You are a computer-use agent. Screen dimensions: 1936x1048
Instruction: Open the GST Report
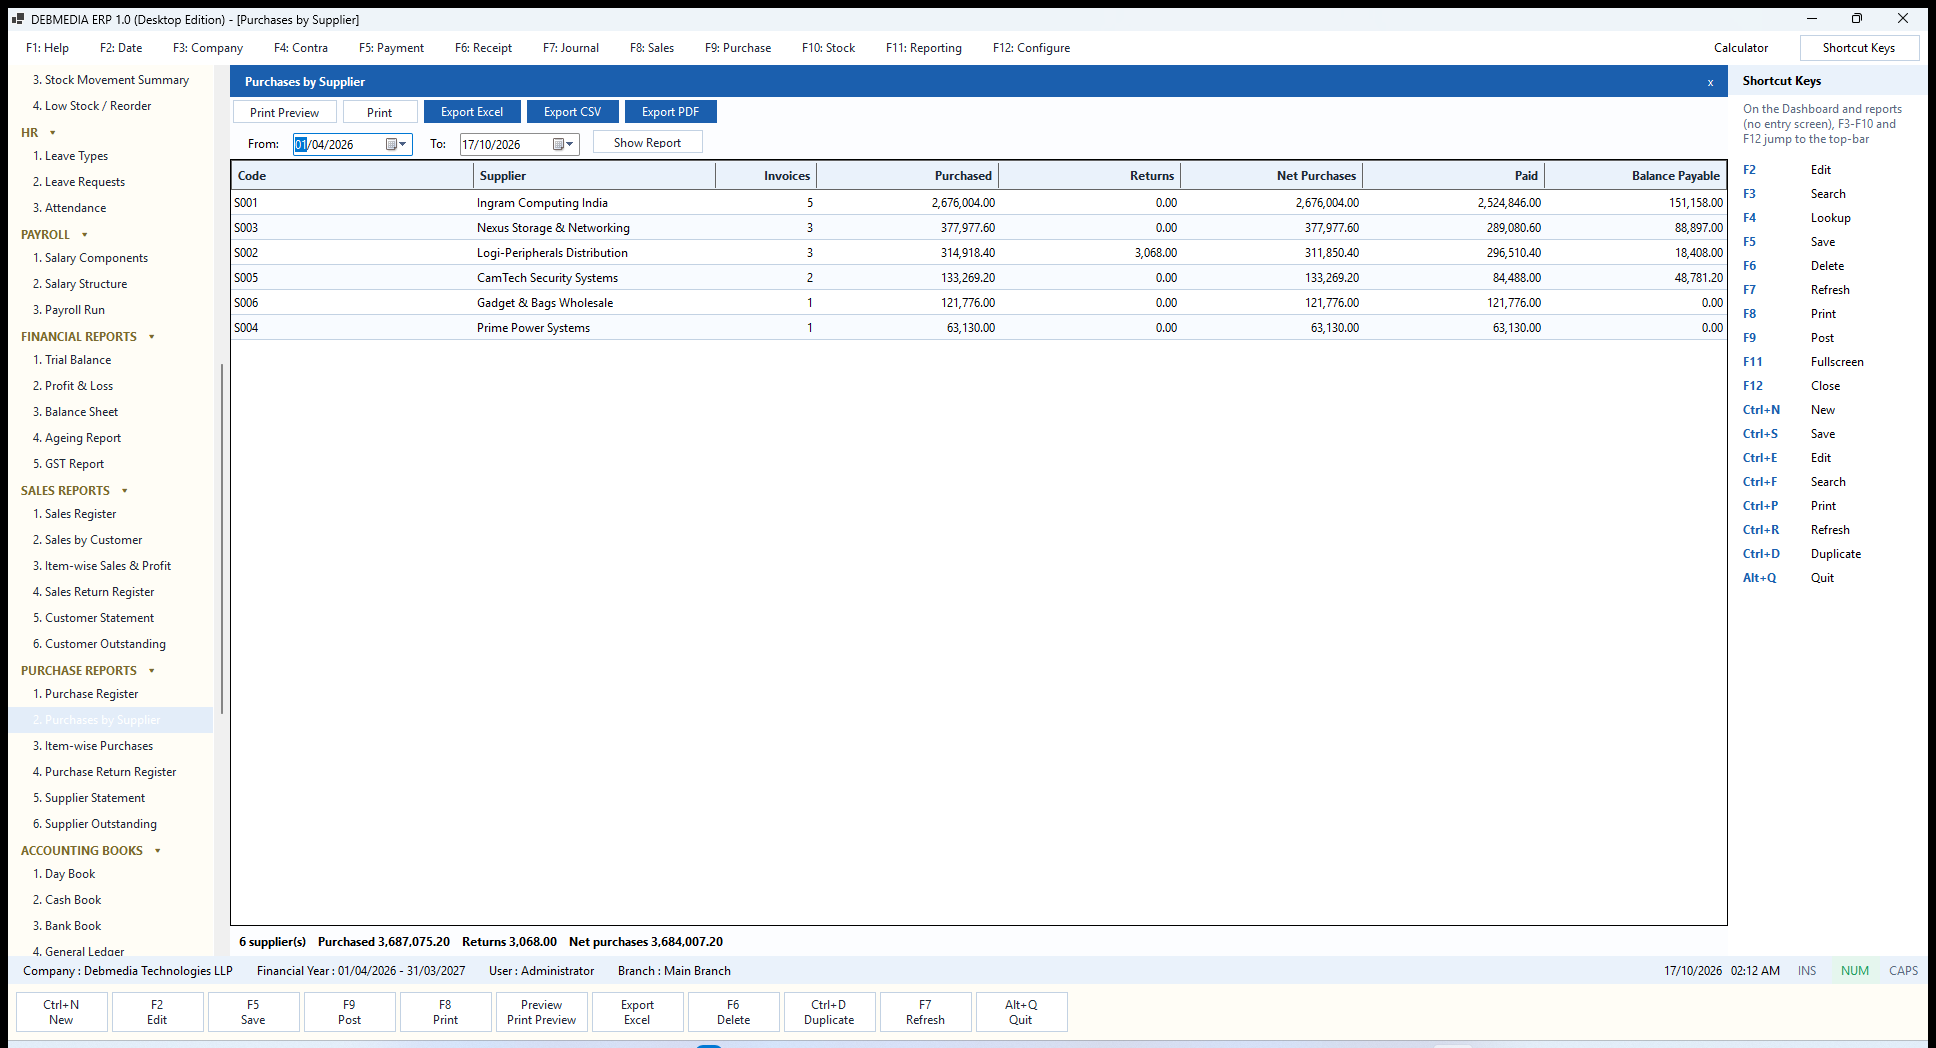click(68, 464)
